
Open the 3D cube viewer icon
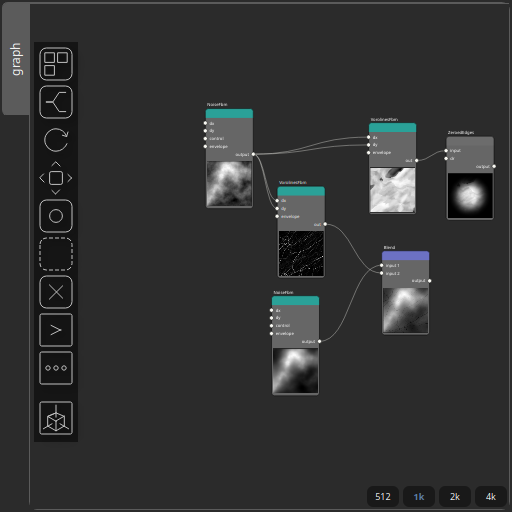56,418
